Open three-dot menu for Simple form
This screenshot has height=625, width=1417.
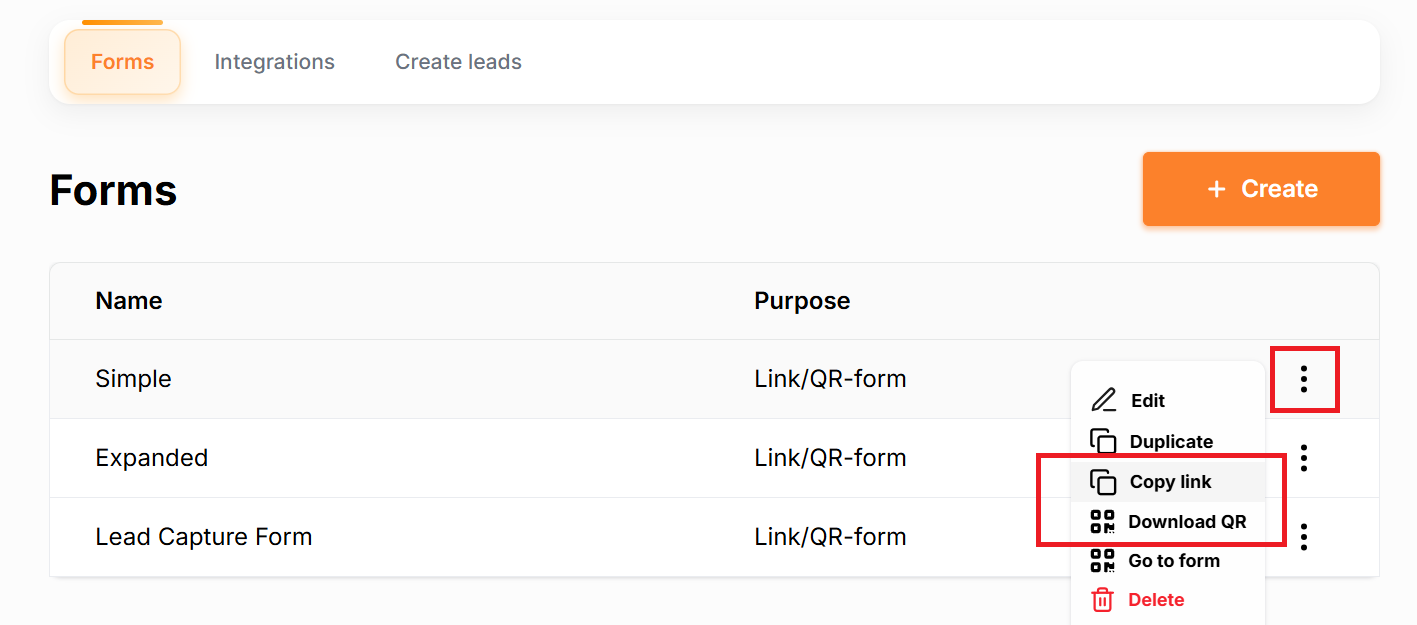click(x=1304, y=379)
